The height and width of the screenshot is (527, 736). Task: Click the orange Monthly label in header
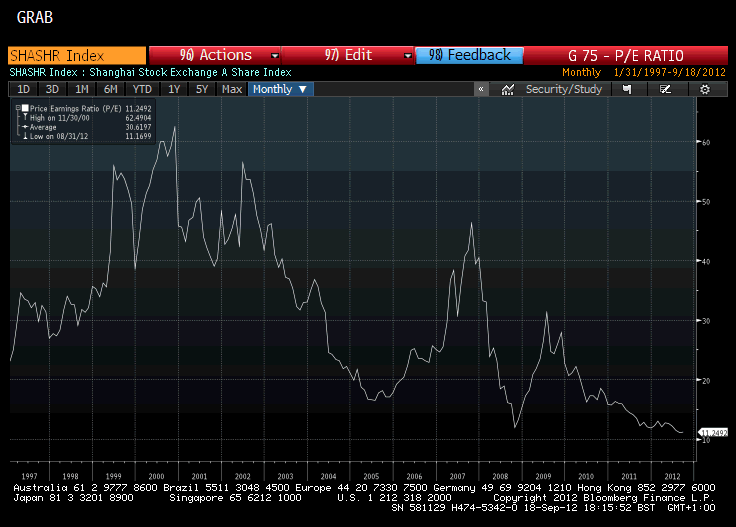click(581, 72)
